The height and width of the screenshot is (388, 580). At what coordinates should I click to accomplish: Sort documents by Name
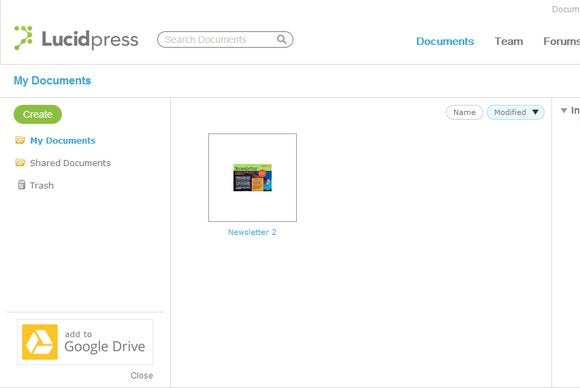click(464, 112)
